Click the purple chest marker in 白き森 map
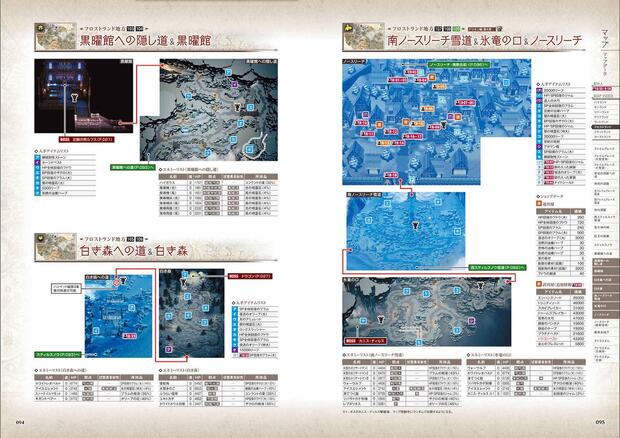620x438 pixels. tap(168, 349)
